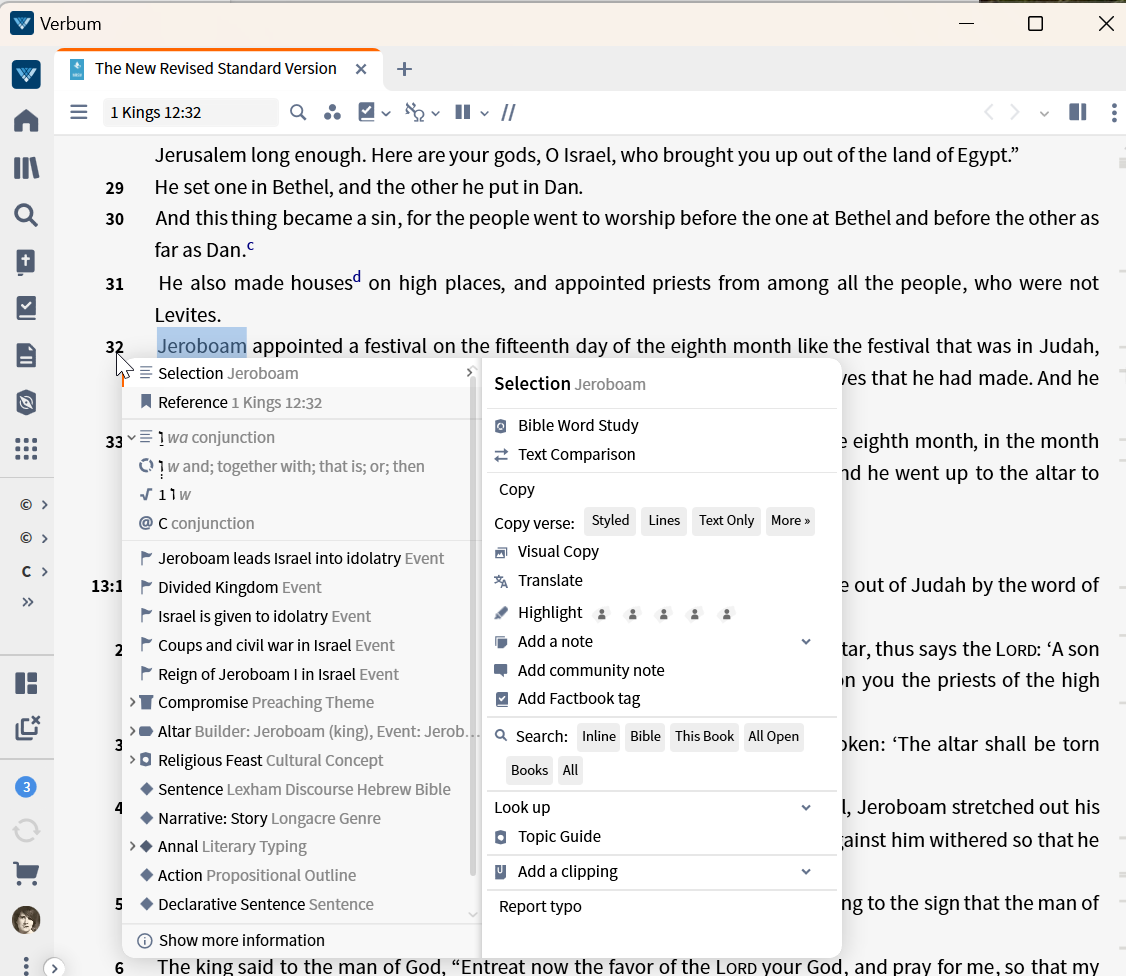Open the Notes checkmark sidebar icon
The image size is (1126, 976).
click(x=26, y=309)
